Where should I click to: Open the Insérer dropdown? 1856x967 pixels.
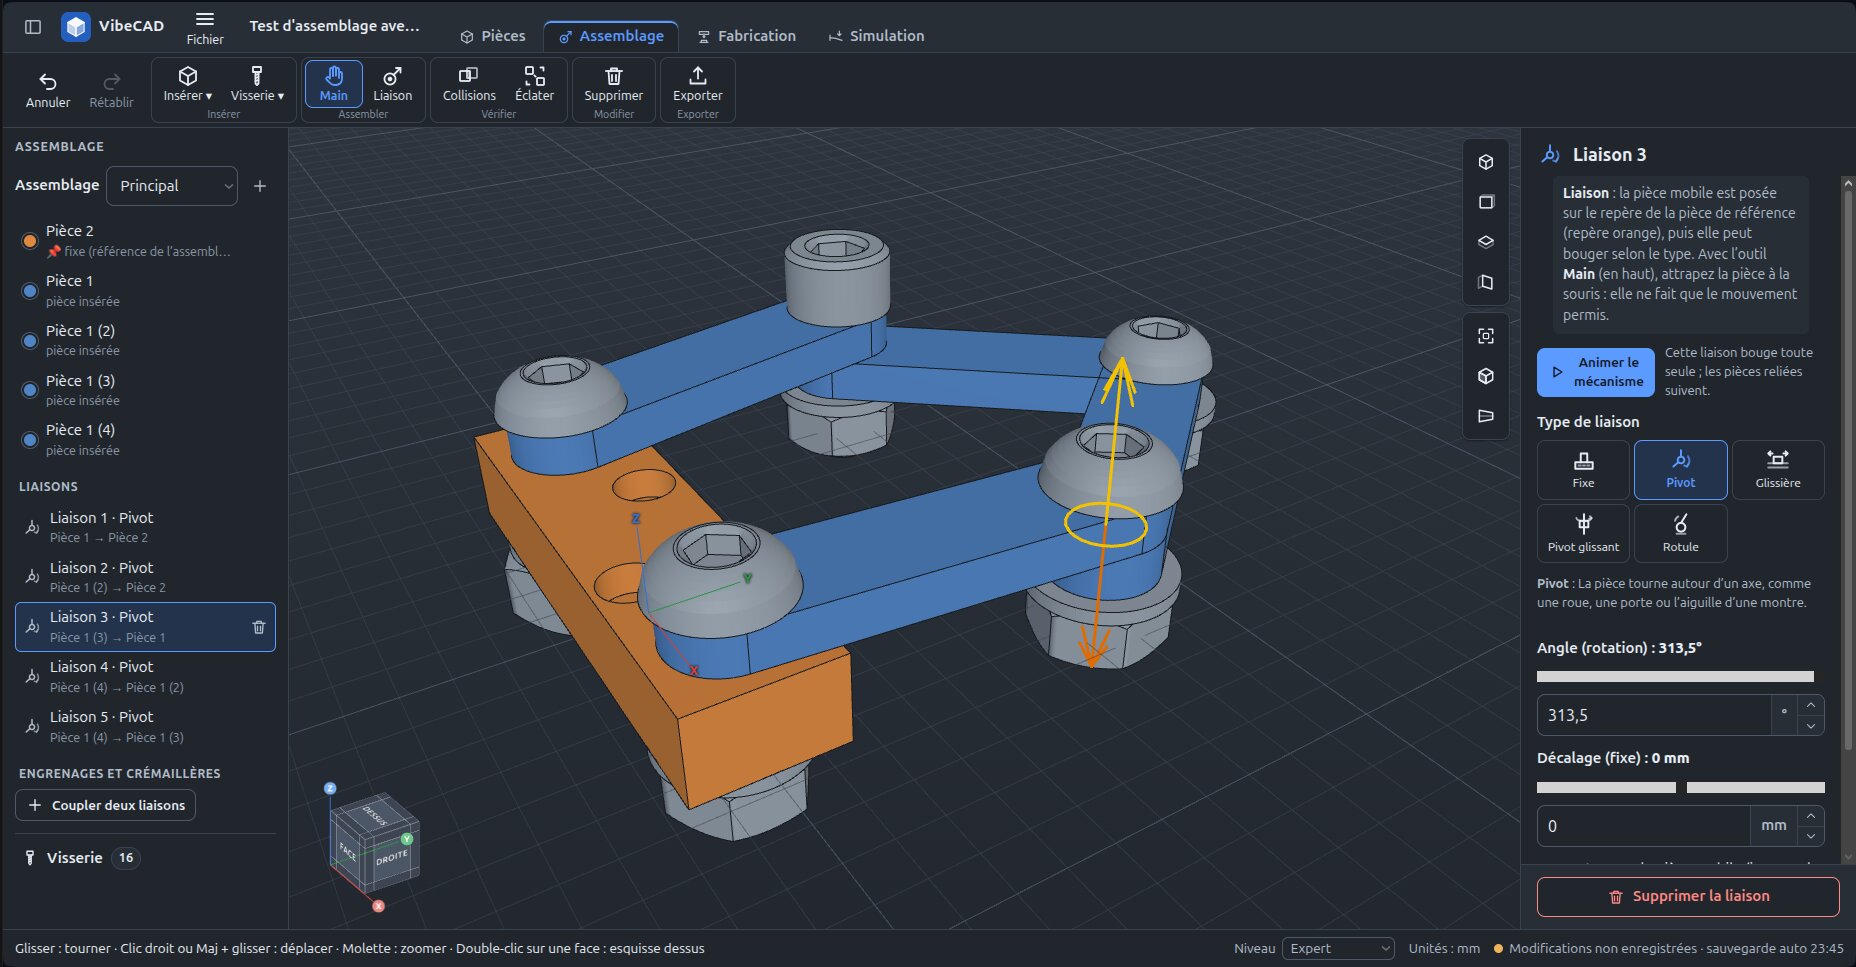188,84
